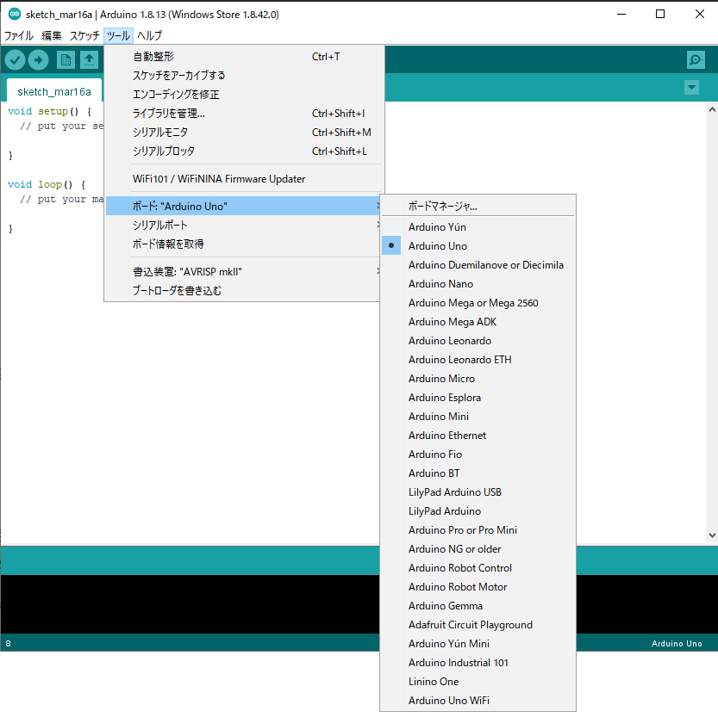
Task: Click the Upload arrow toolbar icon
Action: point(38,60)
